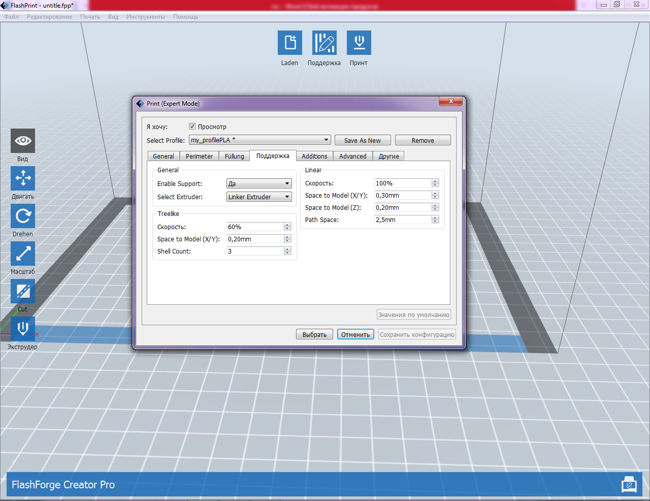The image size is (650, 501).
Task: Open the Поддержка supports tool icon
Action: point(324,43)
